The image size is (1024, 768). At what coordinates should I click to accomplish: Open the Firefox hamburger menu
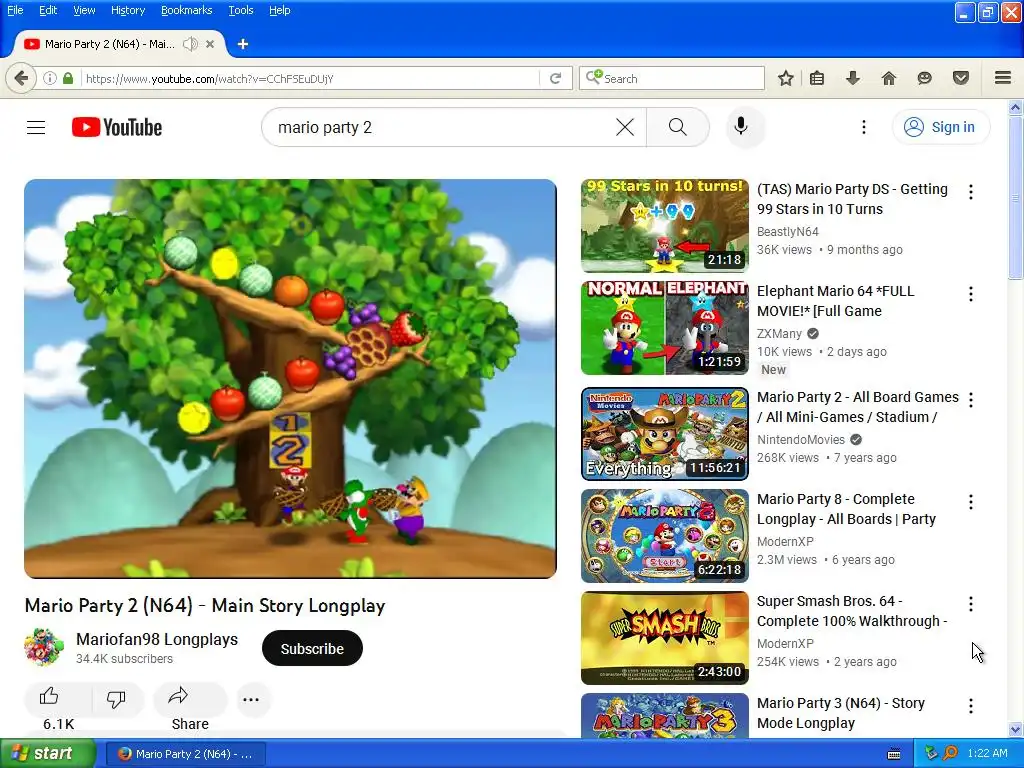(x=1003, y=78)
